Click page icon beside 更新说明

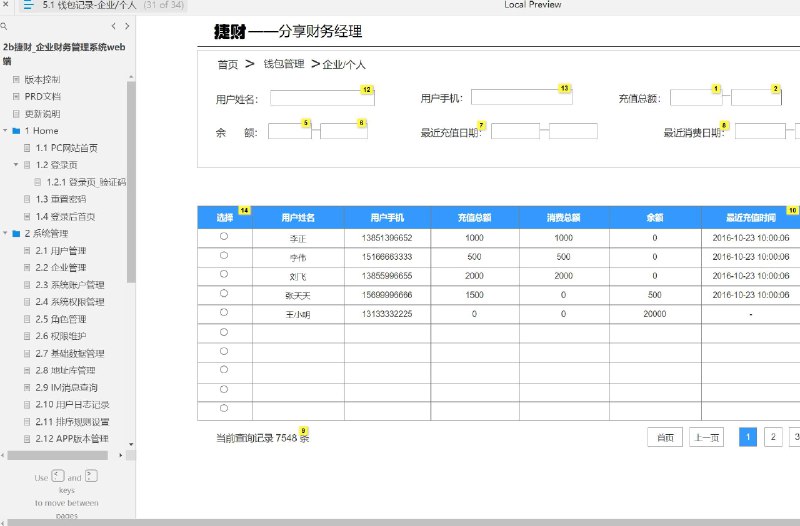pyautogui.click(x=16, y=114)
